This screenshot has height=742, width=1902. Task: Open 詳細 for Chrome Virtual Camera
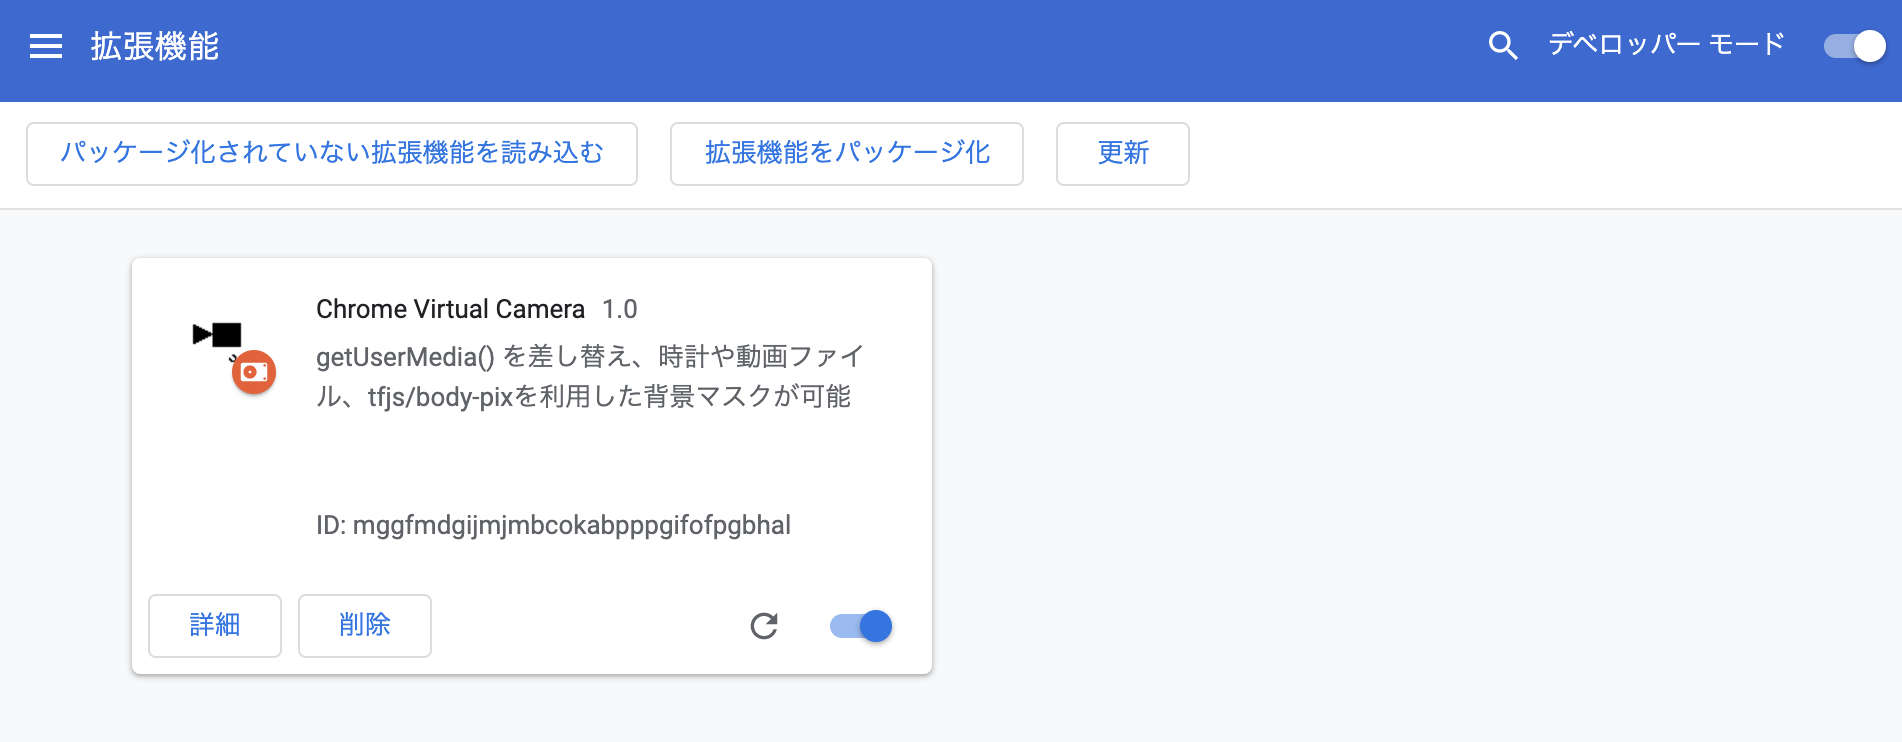[215, 625]
